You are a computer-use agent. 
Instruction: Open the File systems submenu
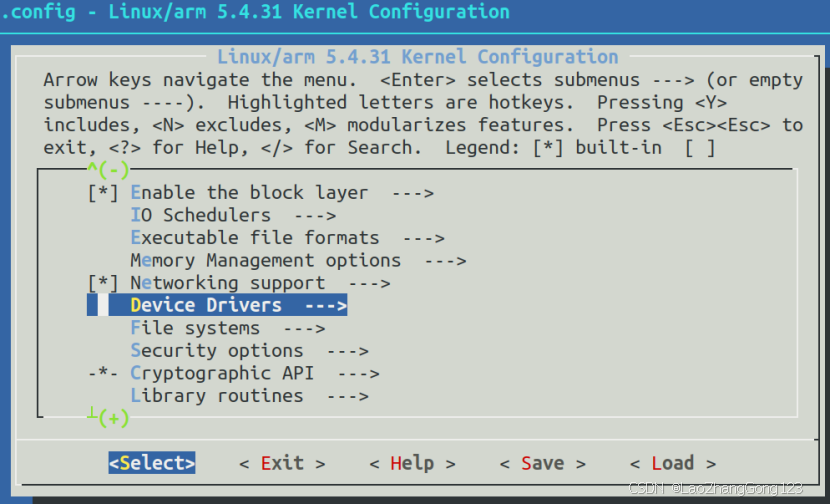coord(228,328)
